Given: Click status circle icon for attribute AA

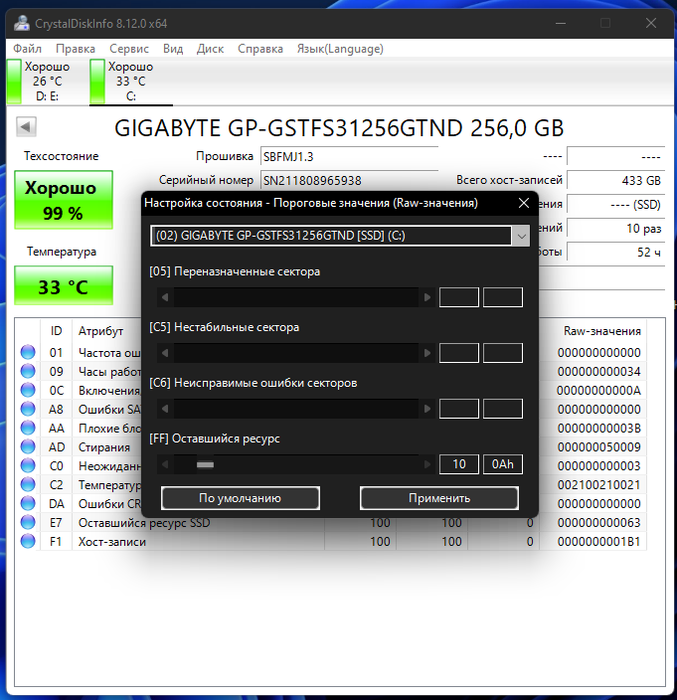Looking at the screenshot, I should [x=28, y=428].
